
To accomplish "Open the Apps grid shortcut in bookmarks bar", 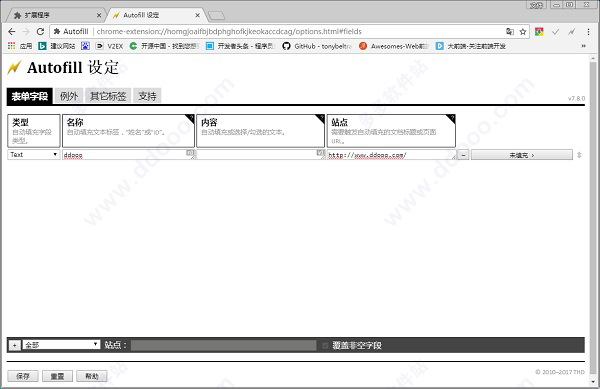I will click(20, 46).
